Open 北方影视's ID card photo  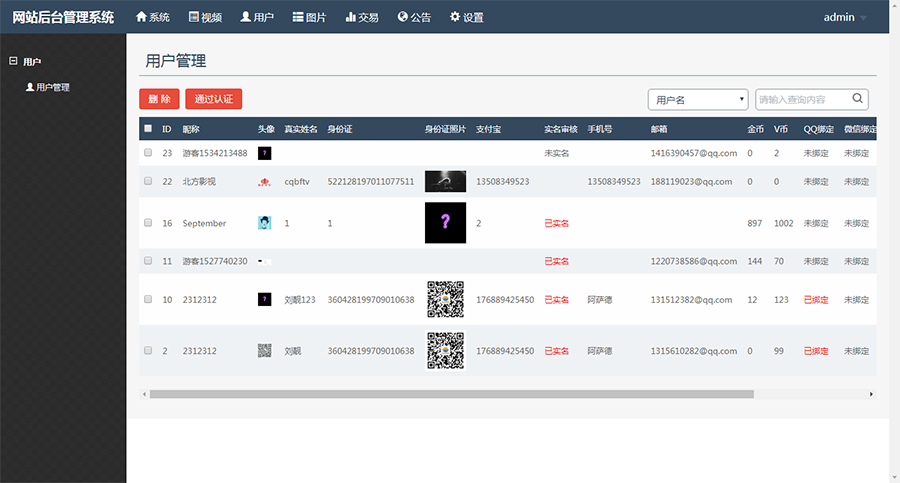coord(445,181)
